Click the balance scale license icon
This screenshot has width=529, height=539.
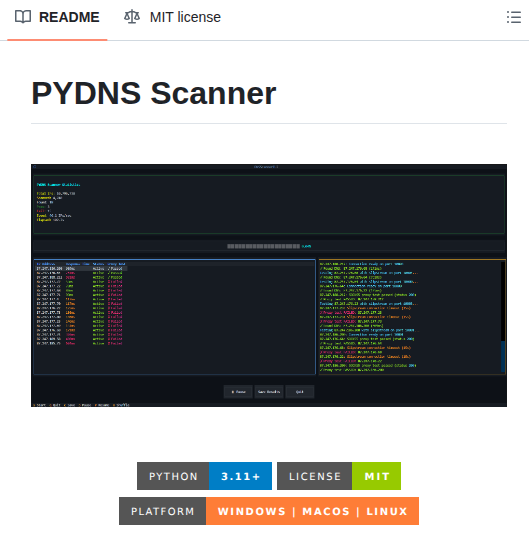pyautogui.click(x=132, y=17)
